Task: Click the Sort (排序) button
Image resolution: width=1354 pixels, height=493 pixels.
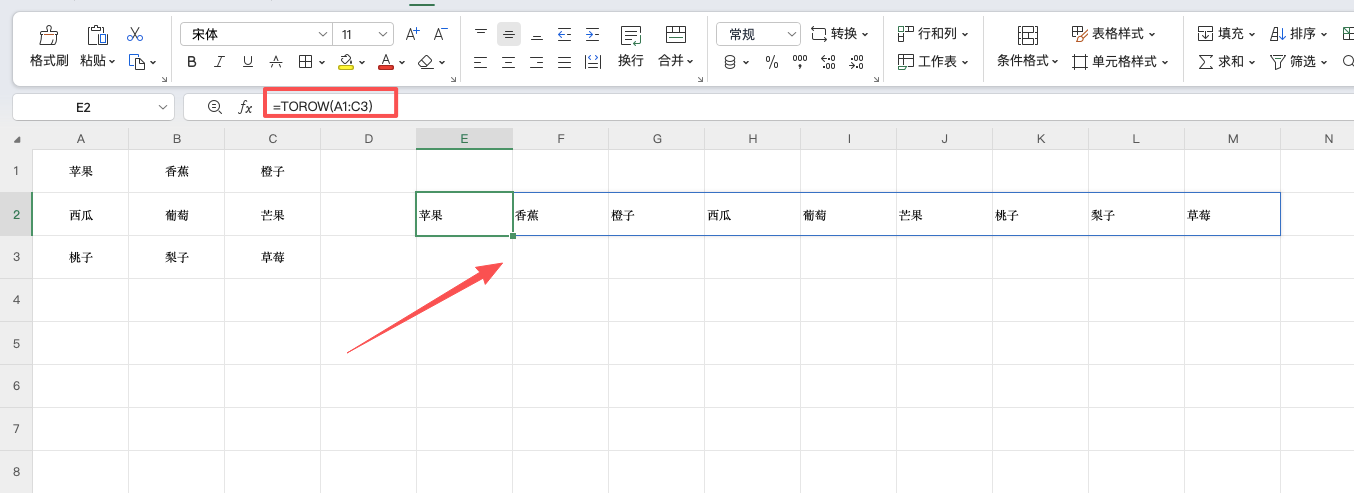Action: pos(1299,34)
